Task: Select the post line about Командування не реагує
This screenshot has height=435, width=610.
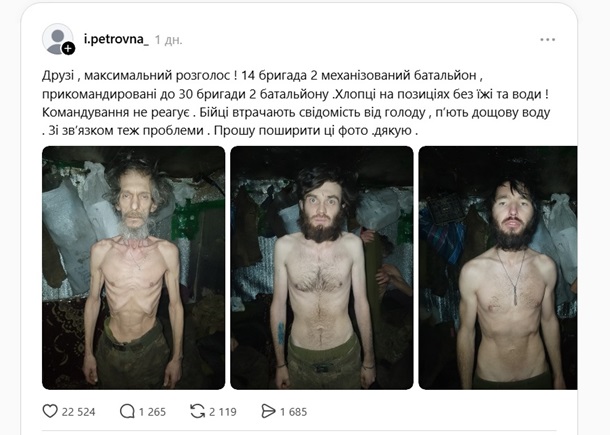Action: 296,112
